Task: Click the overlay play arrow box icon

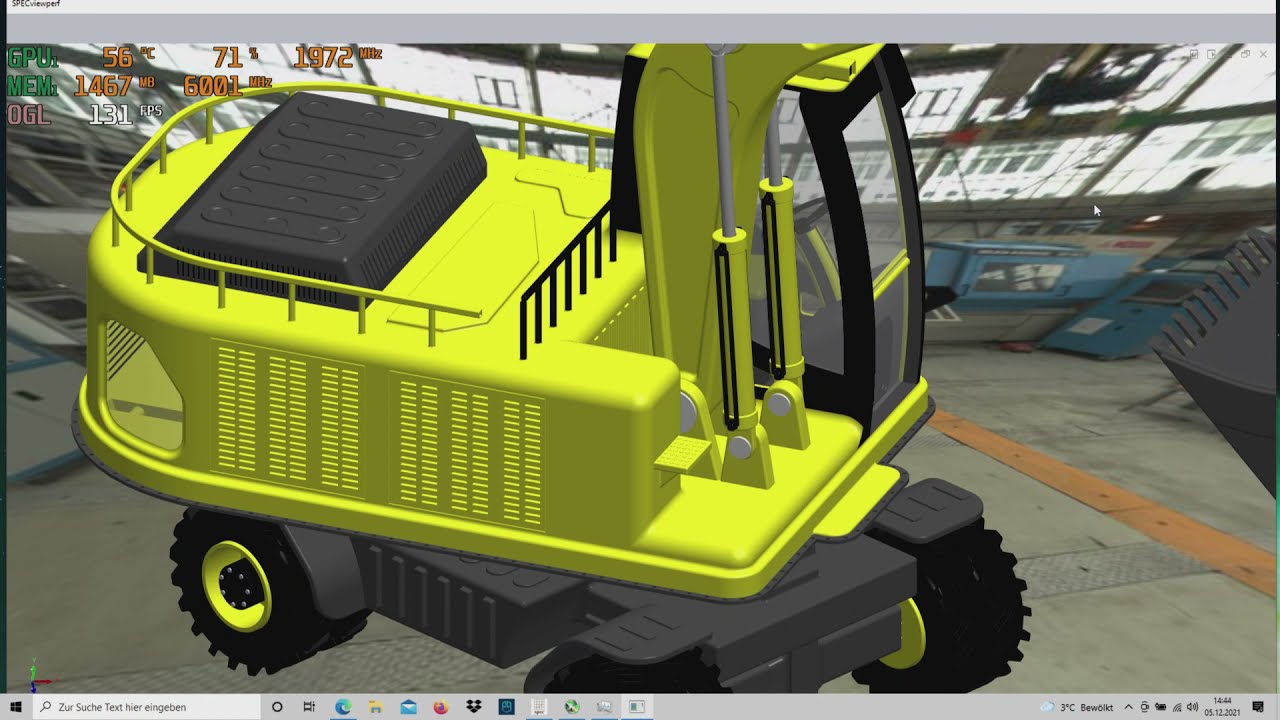Action: tap(1211, 54)
